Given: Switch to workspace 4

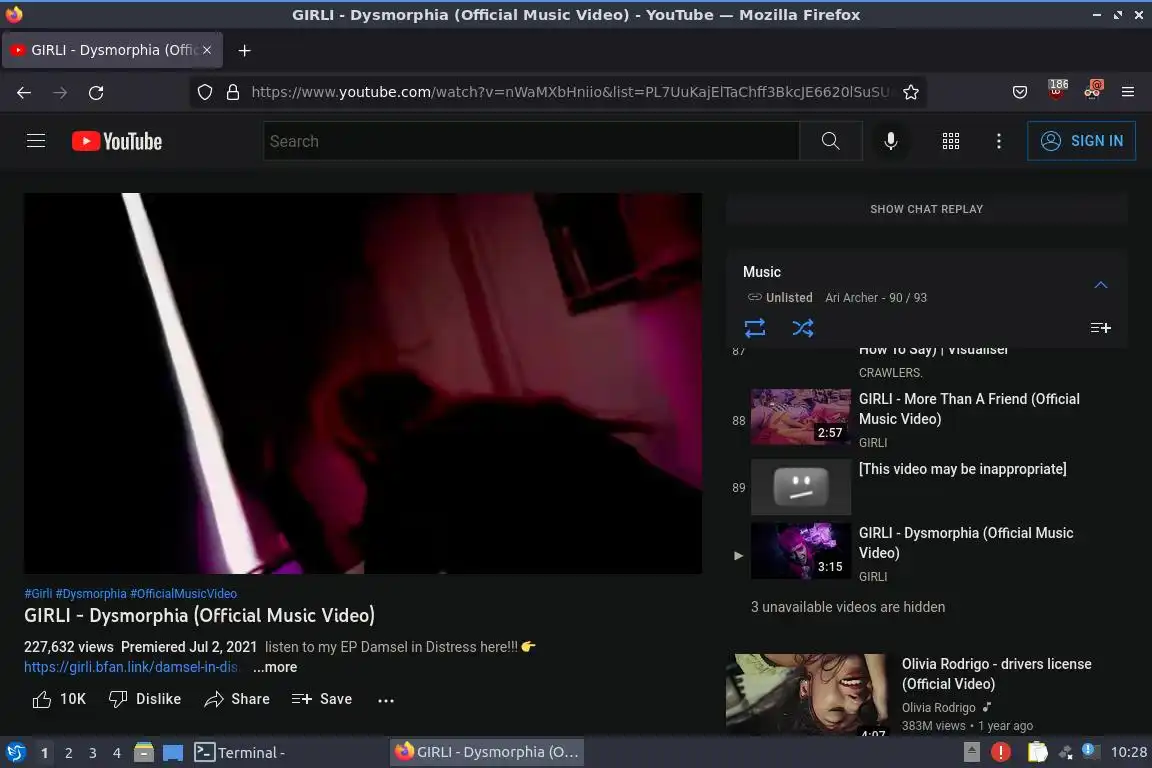Looking at the screenshot, I should [x=116, y=753].
